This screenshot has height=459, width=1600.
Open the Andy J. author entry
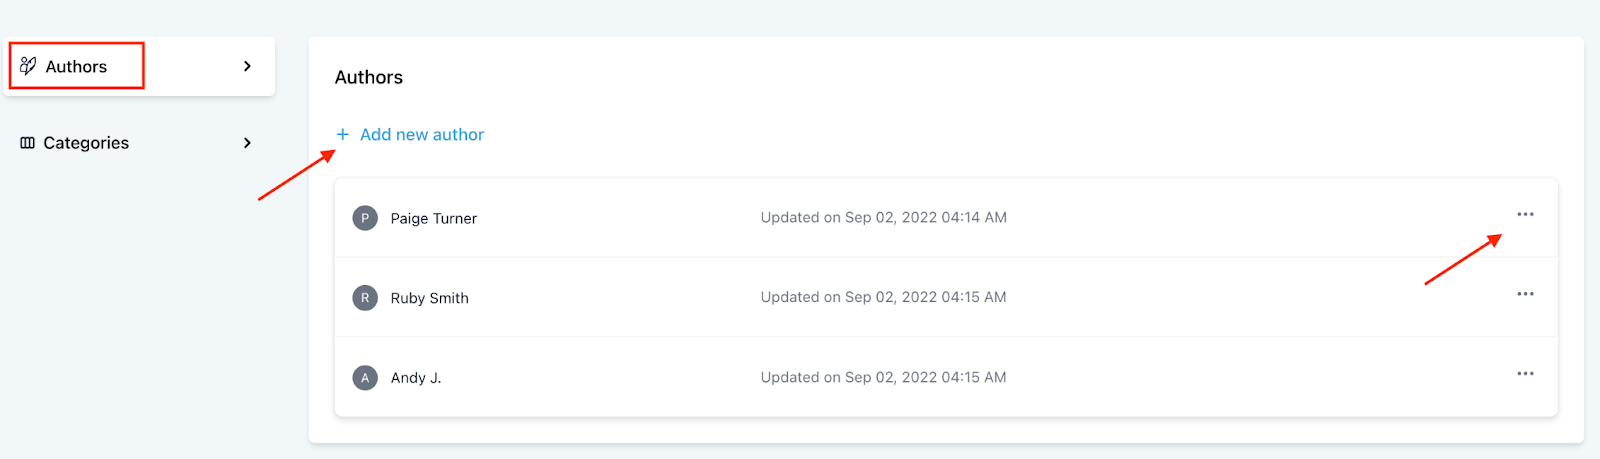click(x=416, y=378)
